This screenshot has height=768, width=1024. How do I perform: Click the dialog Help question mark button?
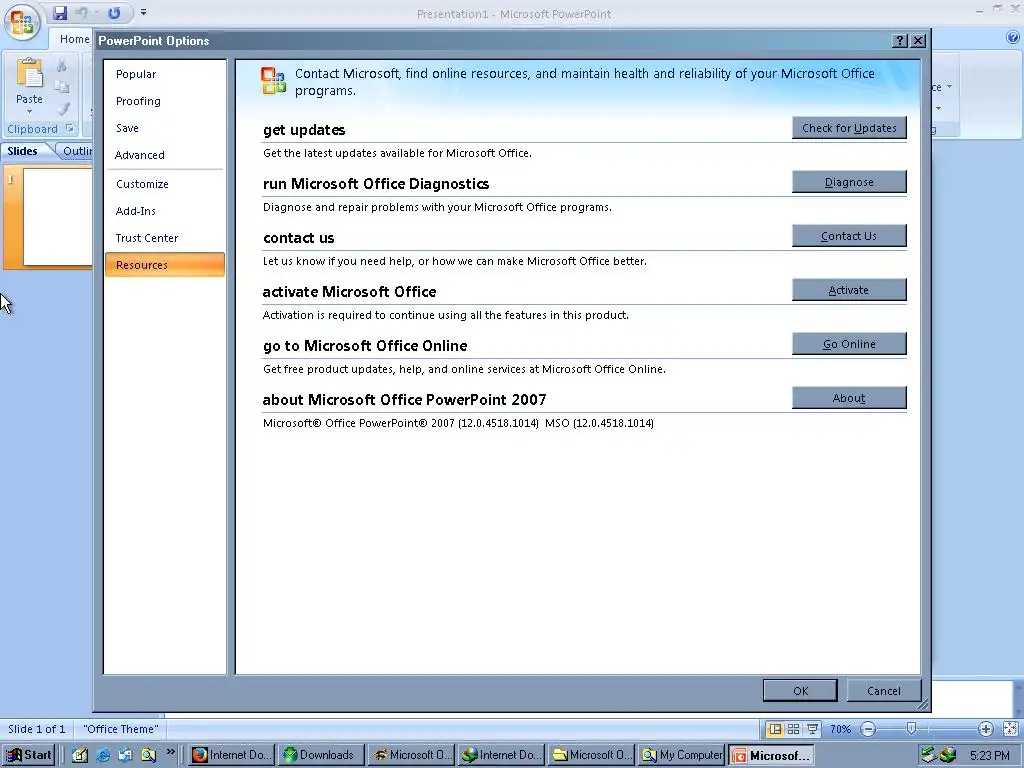point(900,40)
